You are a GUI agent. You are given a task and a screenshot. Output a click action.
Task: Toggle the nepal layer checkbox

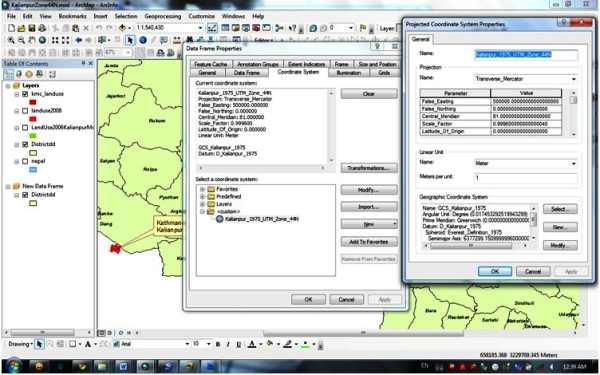click(x=25, y=161)
